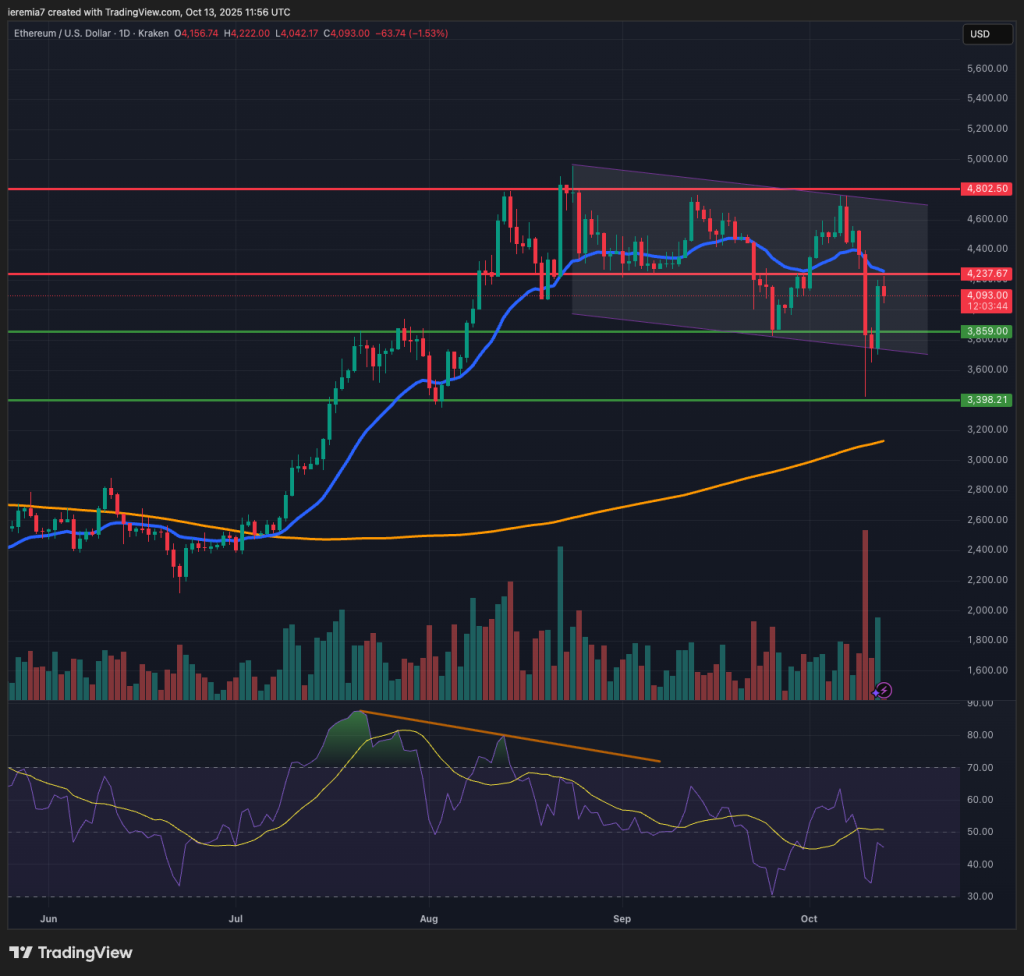Click the Oct label on time axis
The height and width of the screenshot is (976, 1024).
(811, 917)
